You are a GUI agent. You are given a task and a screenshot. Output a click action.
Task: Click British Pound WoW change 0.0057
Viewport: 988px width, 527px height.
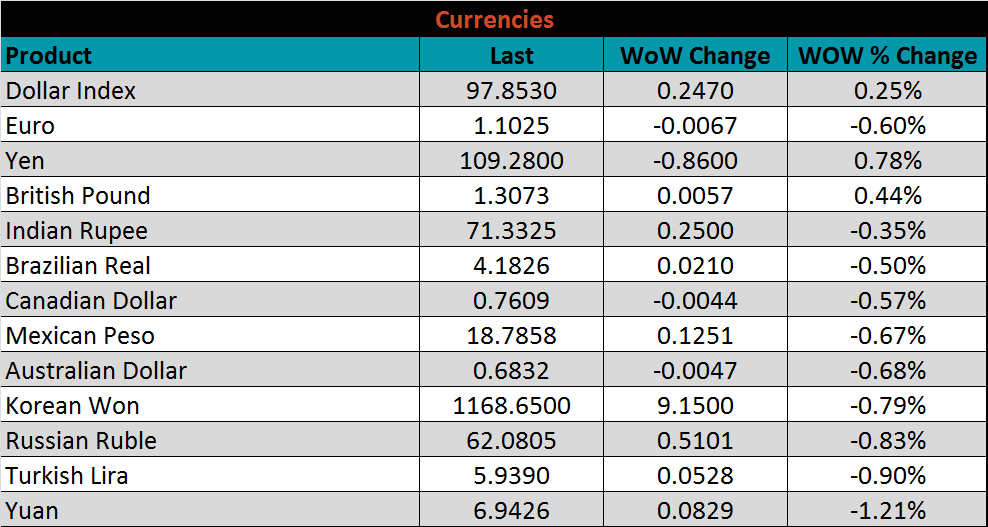(695, 196)
